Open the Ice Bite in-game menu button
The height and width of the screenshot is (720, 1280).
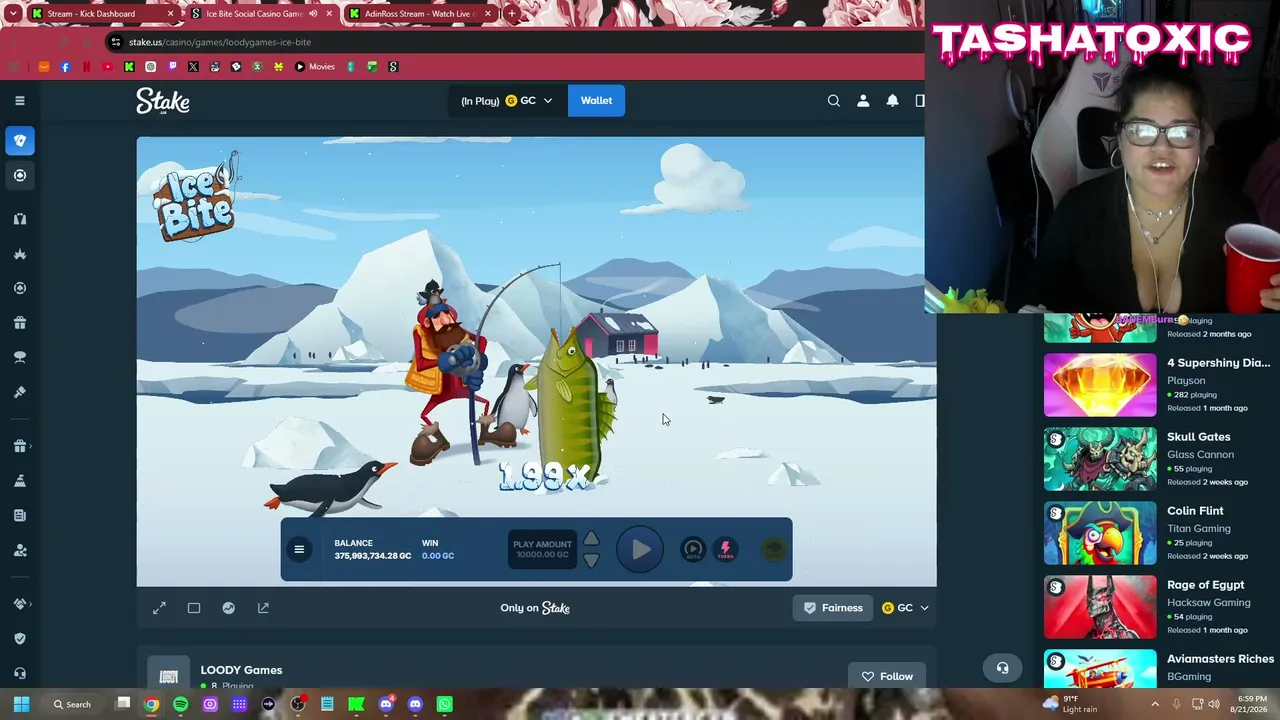pos(299,549)
